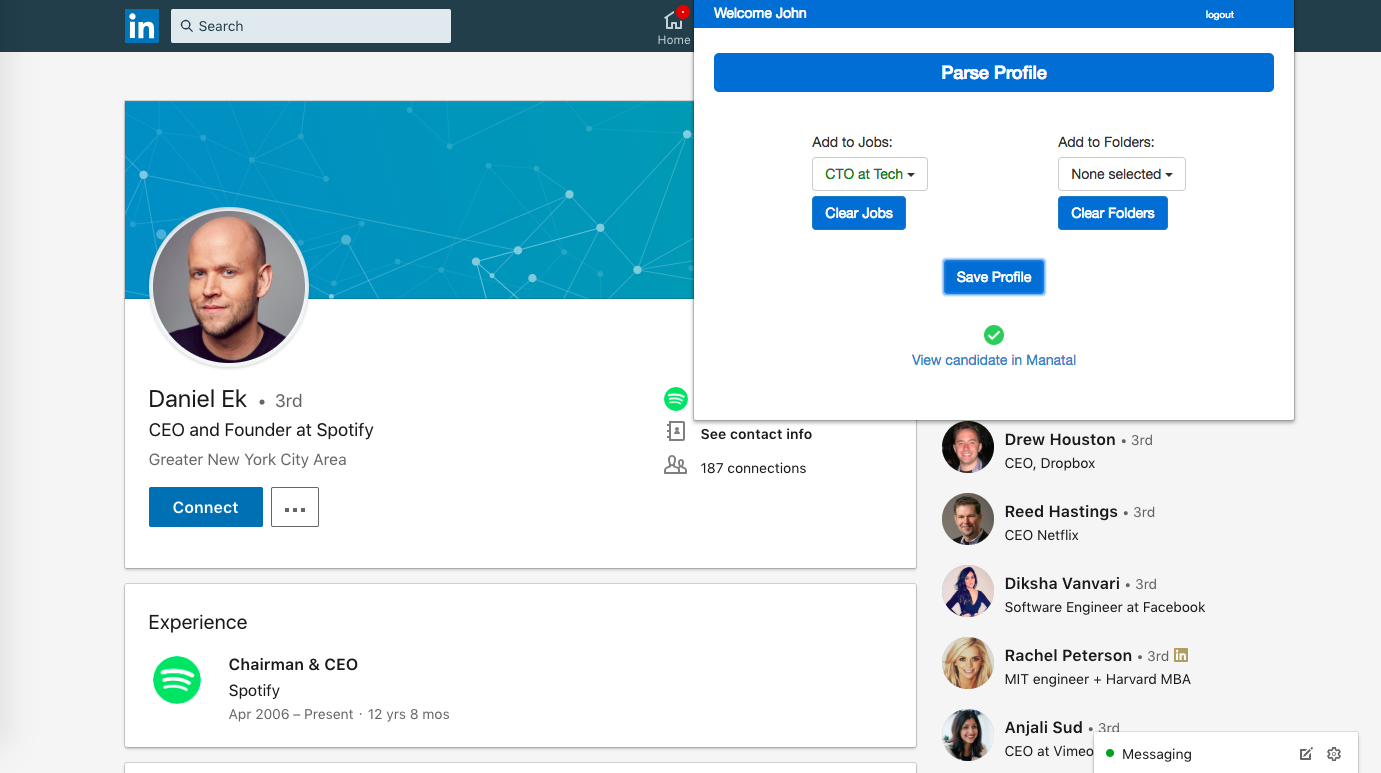This screenshot has height=773, width=1381.
Task: Click the LinkedIn premium badge beside Rachel Peterson
Action: [1181, 655]
